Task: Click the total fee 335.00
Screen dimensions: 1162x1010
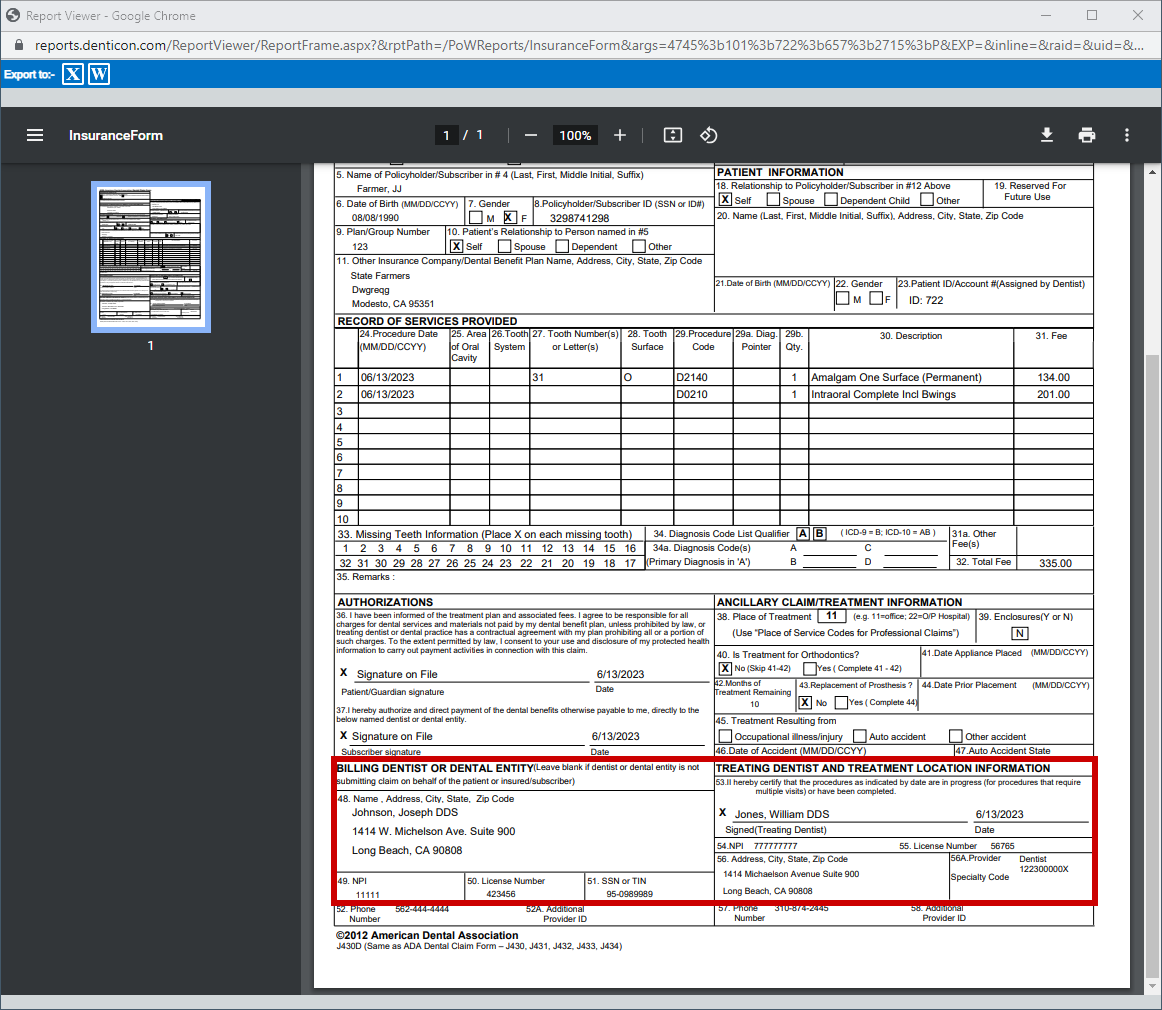Action: (1055, 563)
